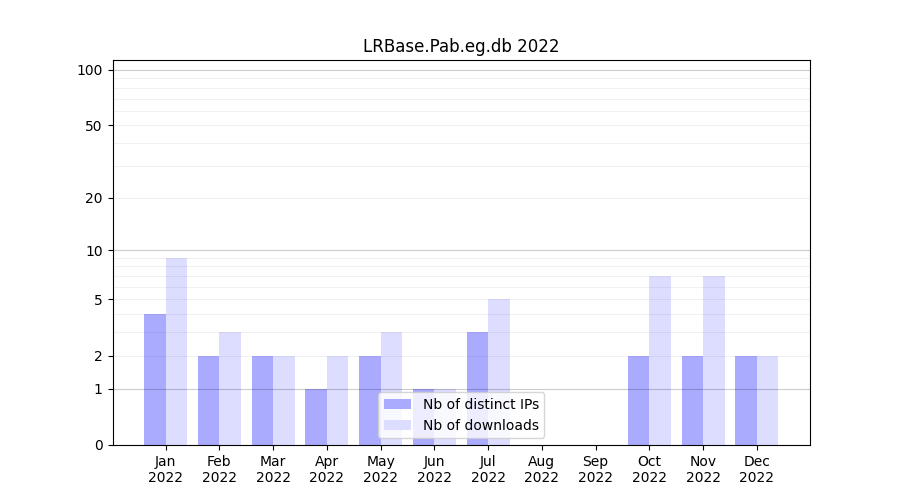This screenshot has height=500, width=900.
Task: Select the '50' y-axis tick label
Action: pos(94,126)
